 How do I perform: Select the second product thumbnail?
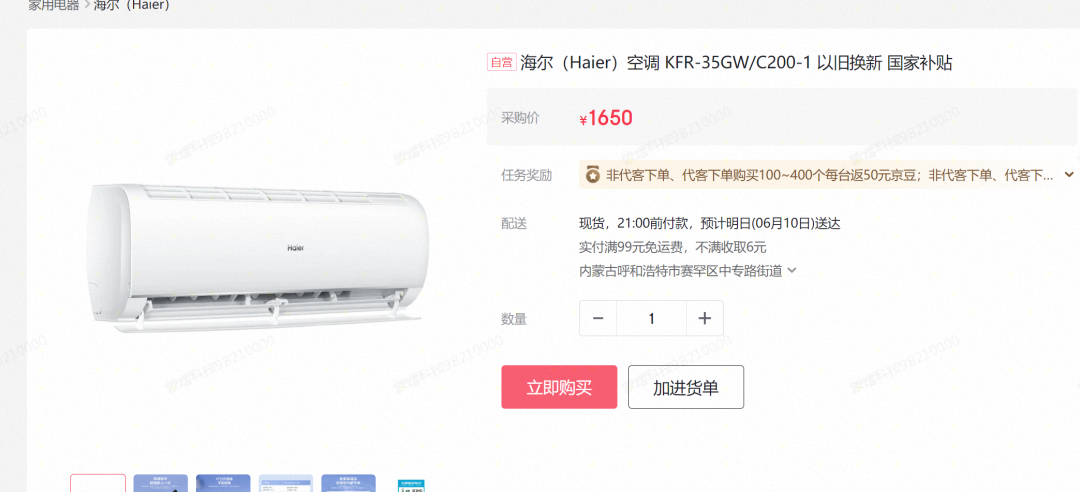[160, 483]
